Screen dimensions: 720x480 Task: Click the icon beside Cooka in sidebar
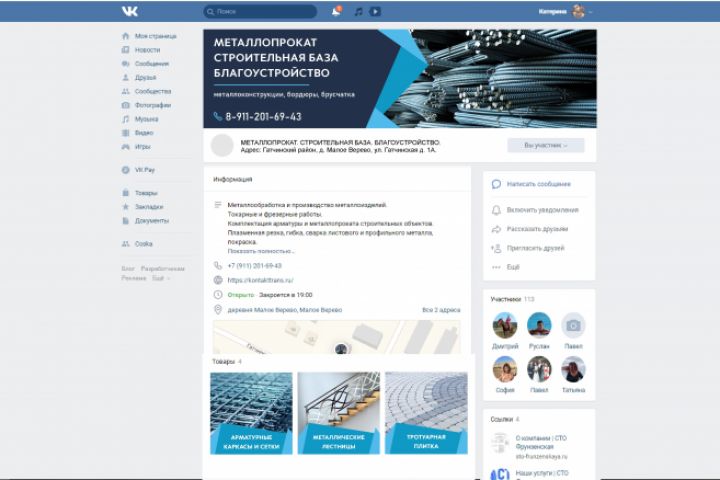point(125,243)
